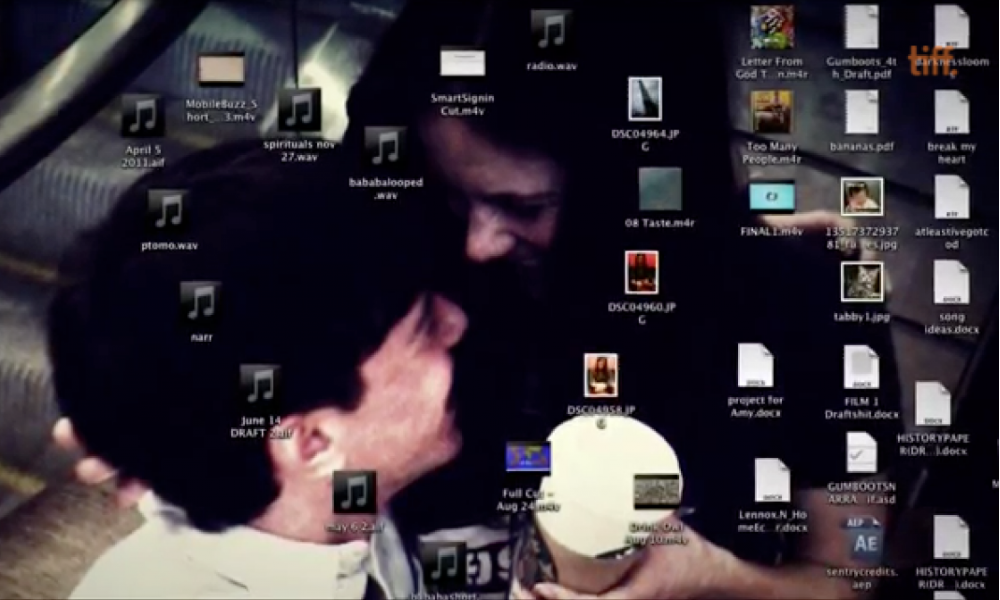Select June 14 DRAFT 2.aif file
This screenshot has height=600, width=1000.
coord(260,385)
